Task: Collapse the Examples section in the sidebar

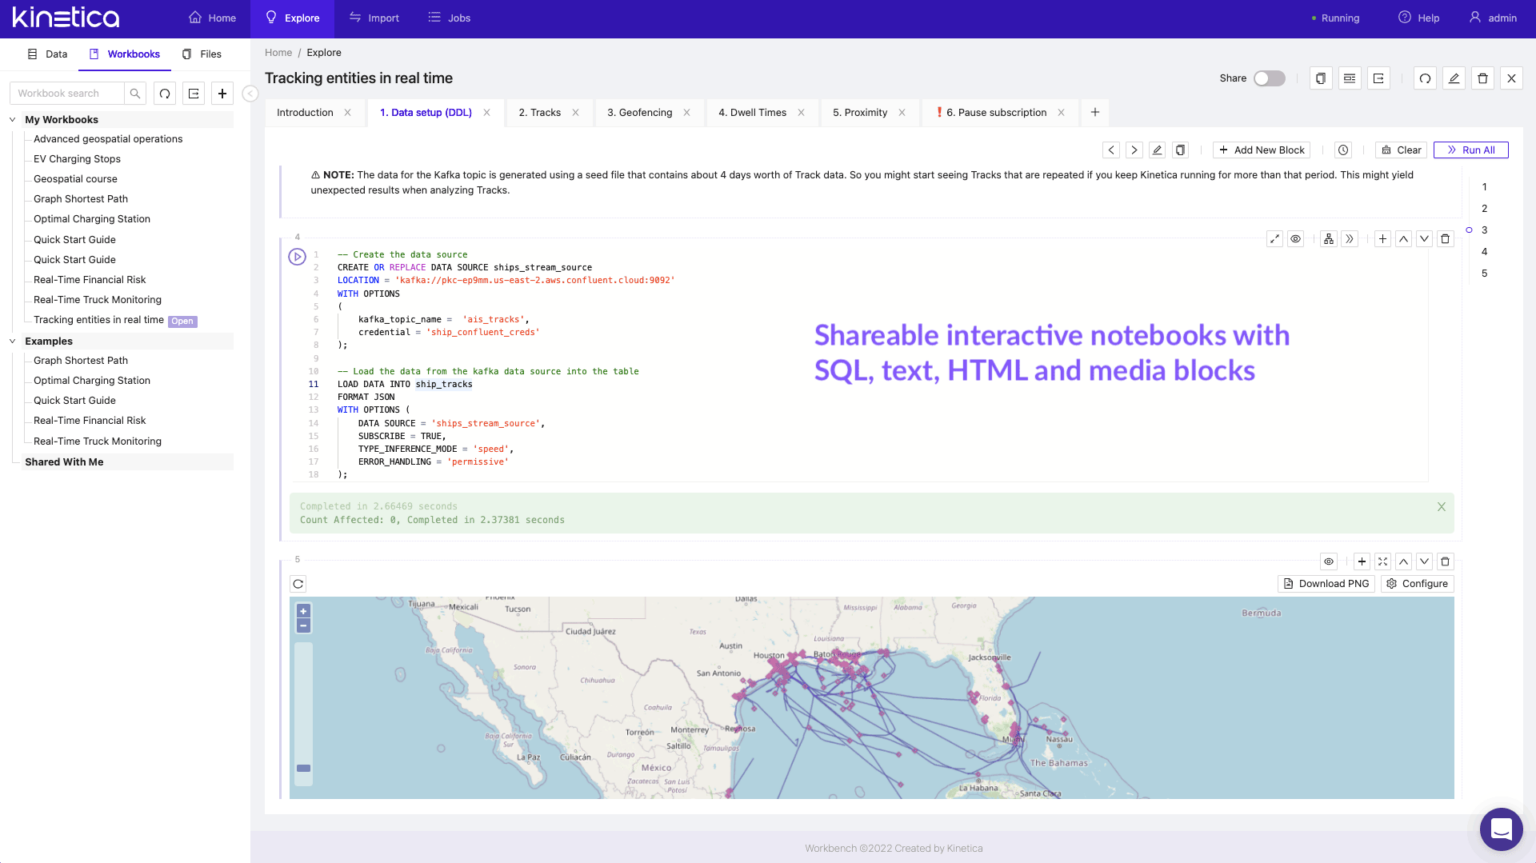Action: (x=10, y=340)
